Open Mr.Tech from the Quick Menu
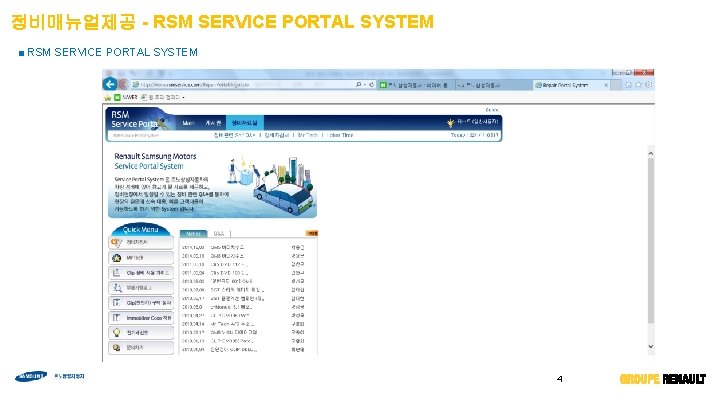The width and height of the screenshot is (720, 405). pyautogui.click(x=141, y=258)
